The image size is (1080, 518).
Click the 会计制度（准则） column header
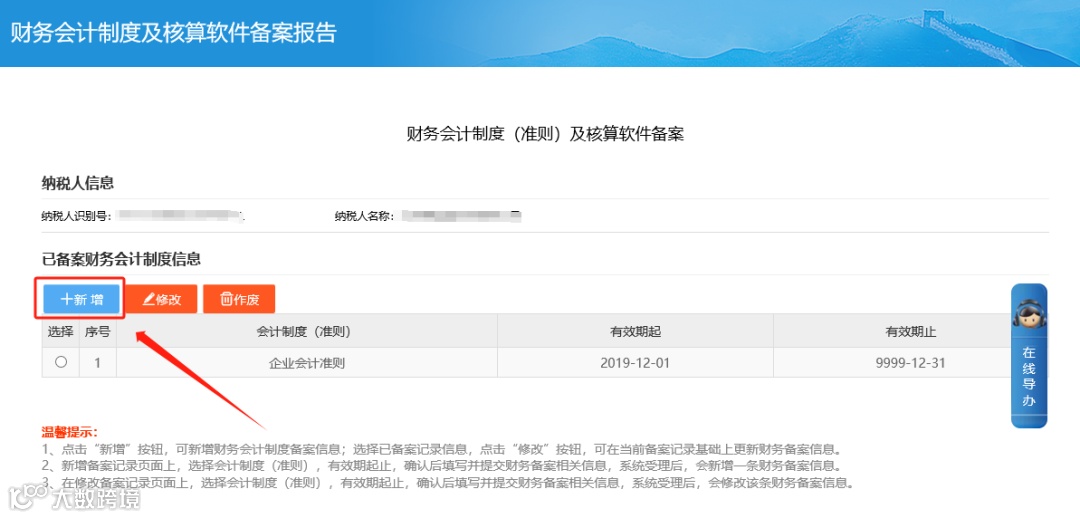(x=307, y=332)
